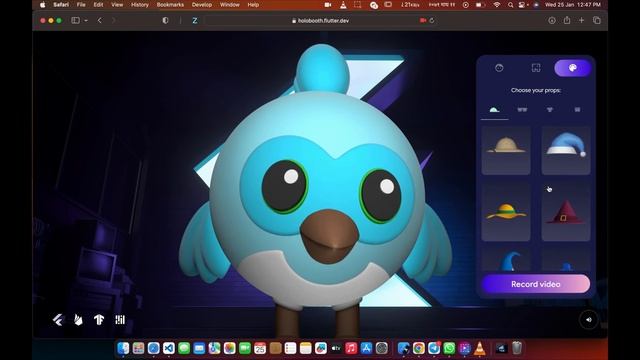Click the camera recording indicator in address bar

423,20
